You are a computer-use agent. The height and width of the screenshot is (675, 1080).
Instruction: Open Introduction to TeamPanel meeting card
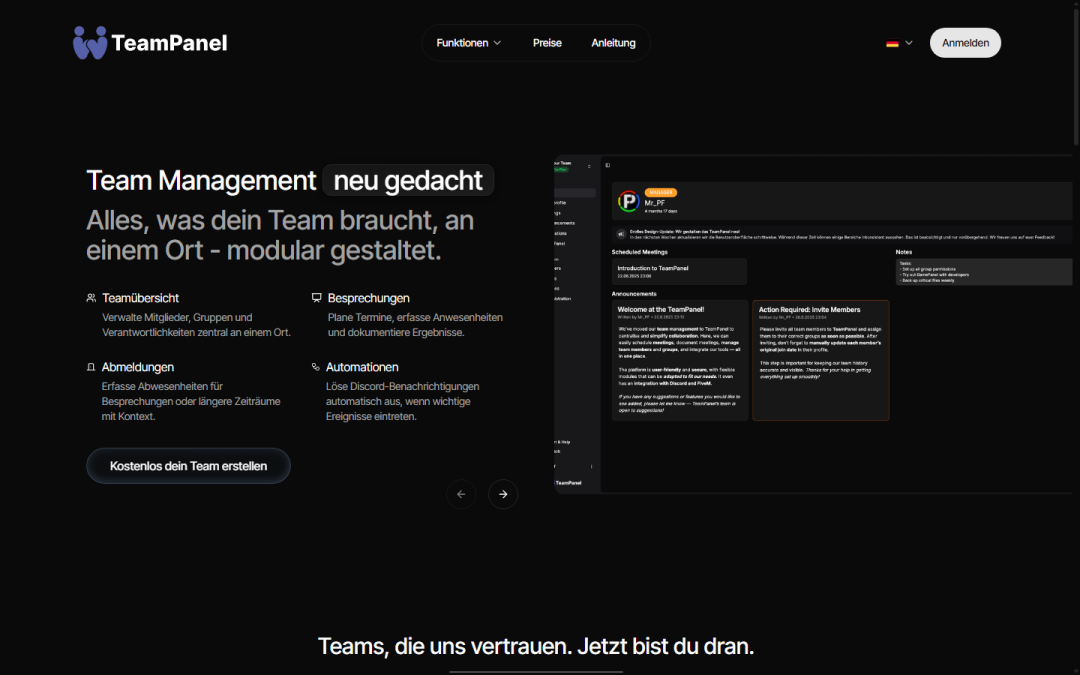(679, 271)
